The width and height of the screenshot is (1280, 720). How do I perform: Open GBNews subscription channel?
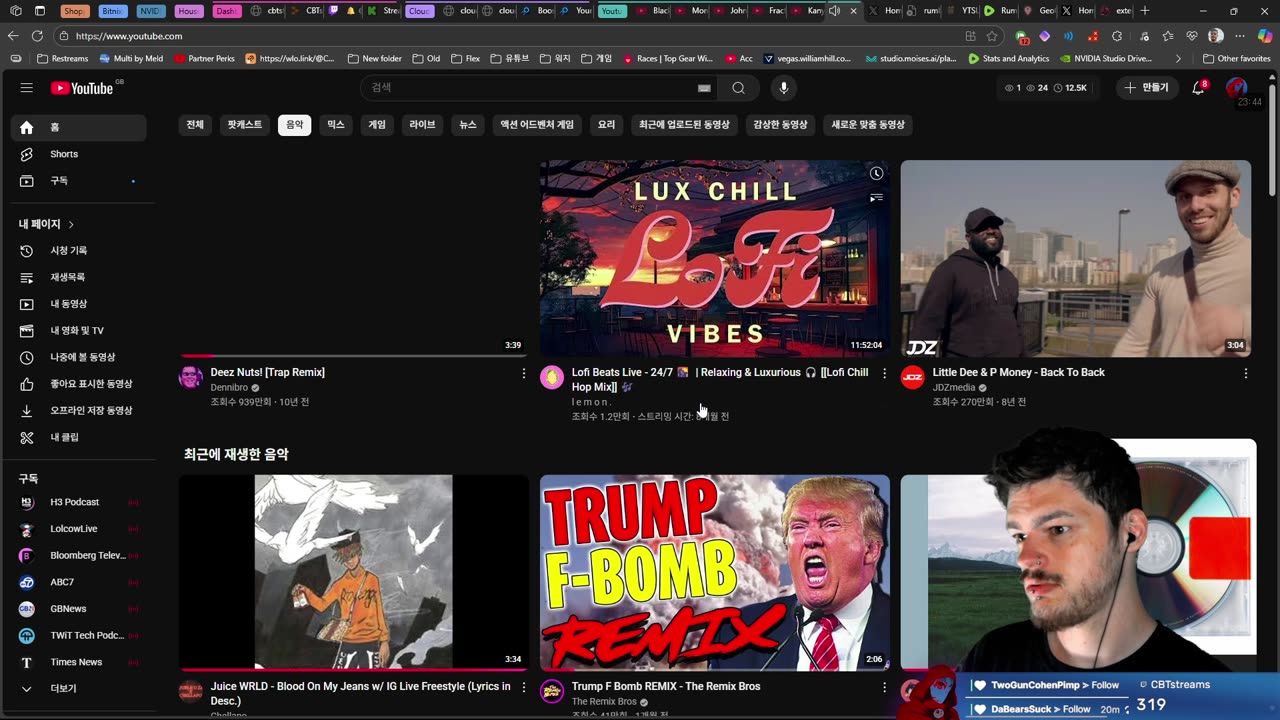[x=78, y=609]
